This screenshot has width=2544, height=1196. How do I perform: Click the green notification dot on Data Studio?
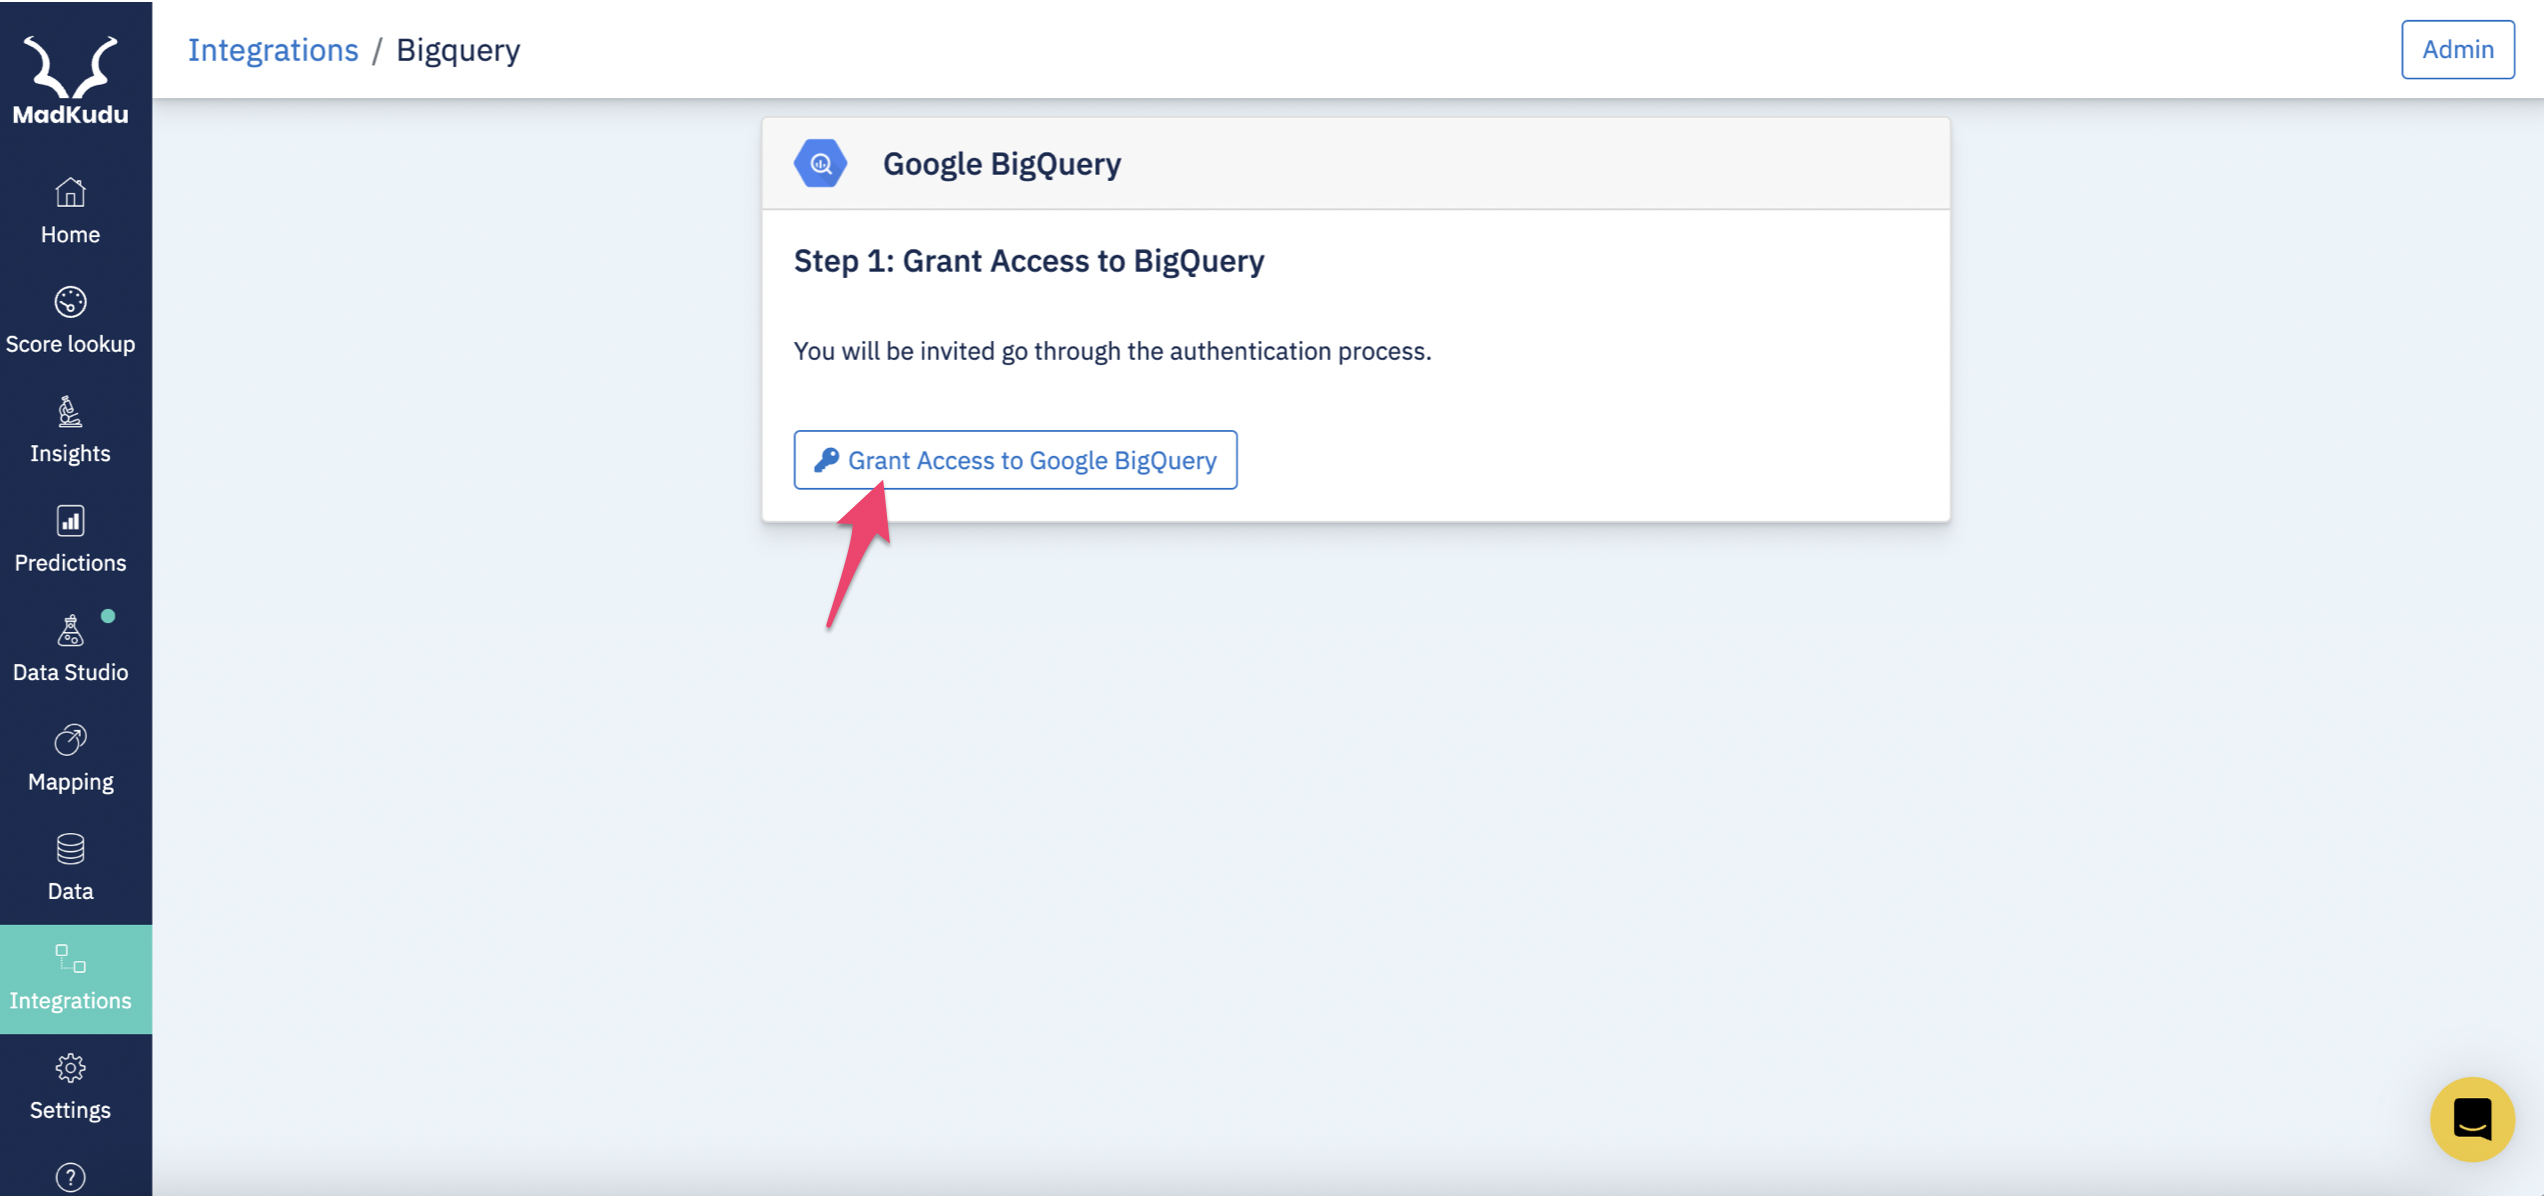108,616
